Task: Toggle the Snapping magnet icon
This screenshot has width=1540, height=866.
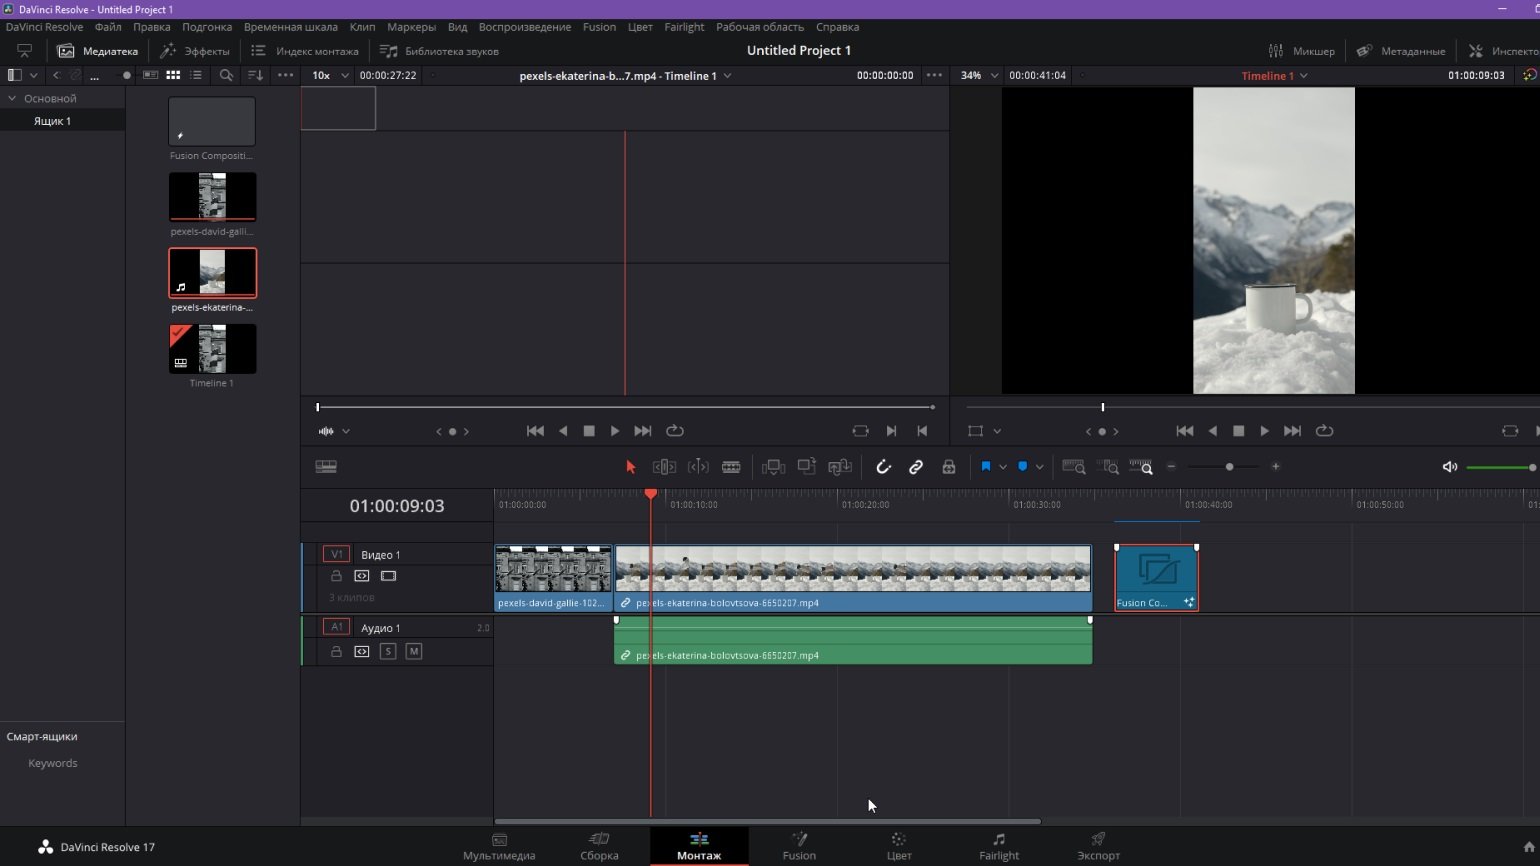Action: [x=883, y=467]
